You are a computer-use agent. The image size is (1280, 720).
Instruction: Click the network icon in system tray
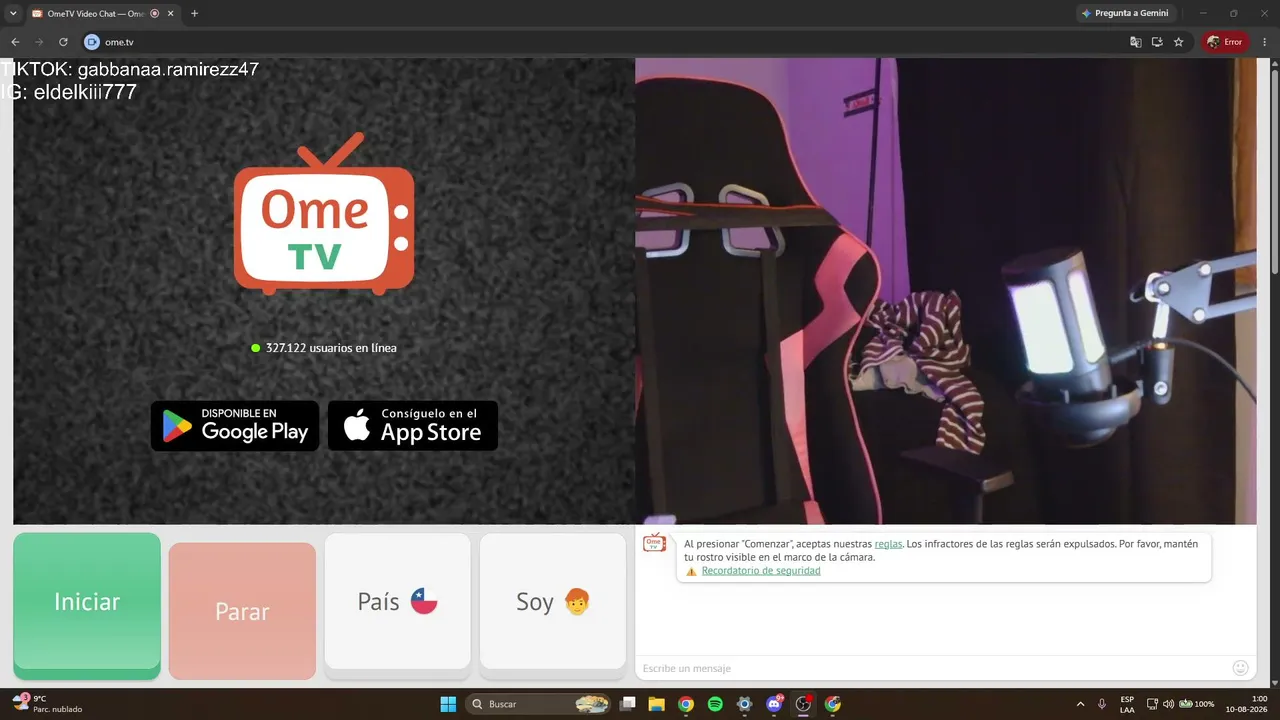coord(1152,704)
